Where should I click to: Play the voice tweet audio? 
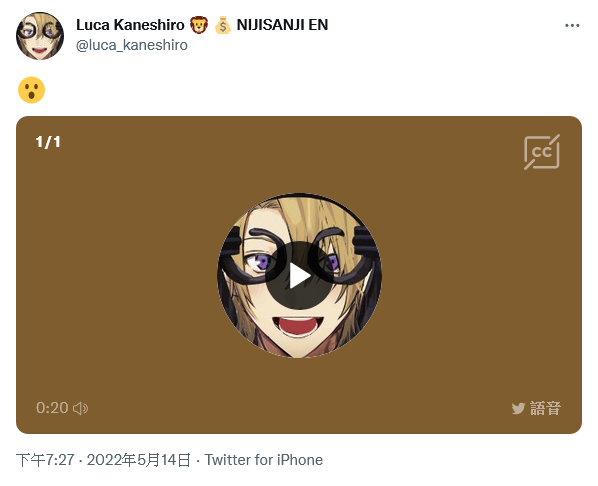click(299, 275)
